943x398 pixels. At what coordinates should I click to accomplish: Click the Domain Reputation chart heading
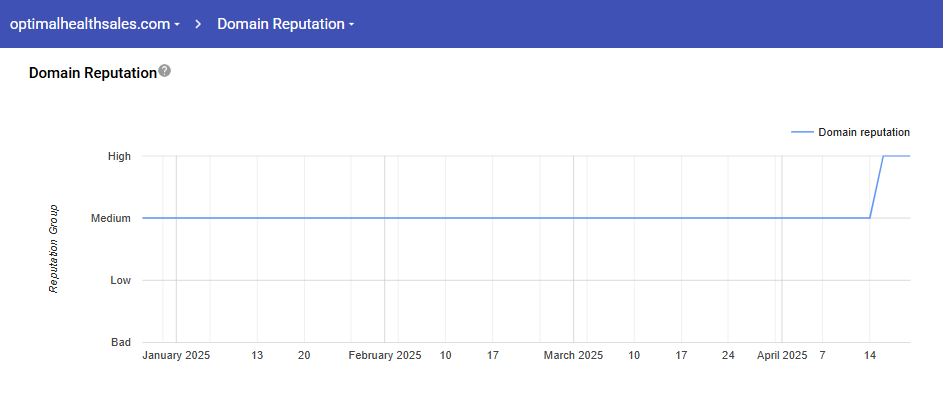pyautogui.click(x=93, y=73)
